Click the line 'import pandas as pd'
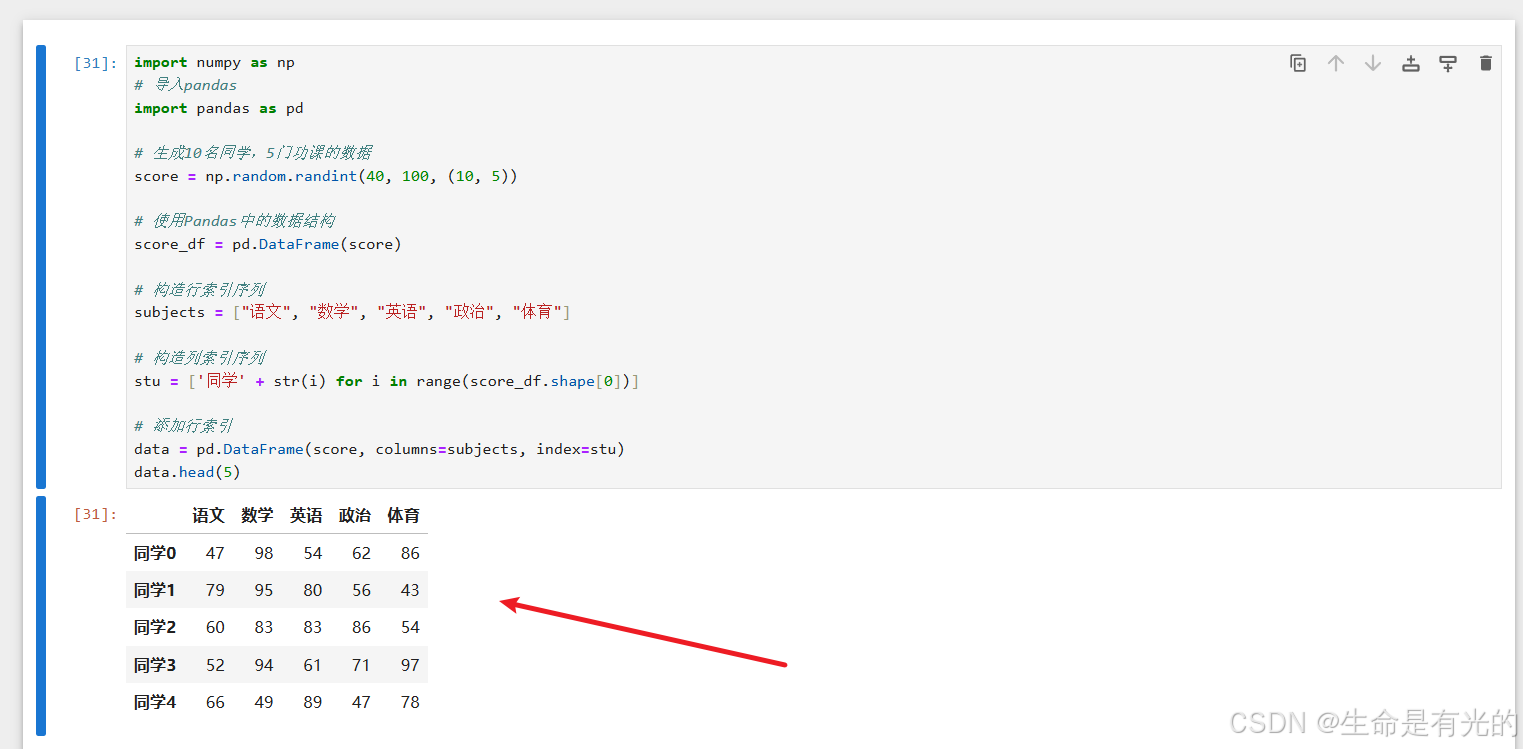The width and height of the screenshot is (1523, 749). [219, 108]
